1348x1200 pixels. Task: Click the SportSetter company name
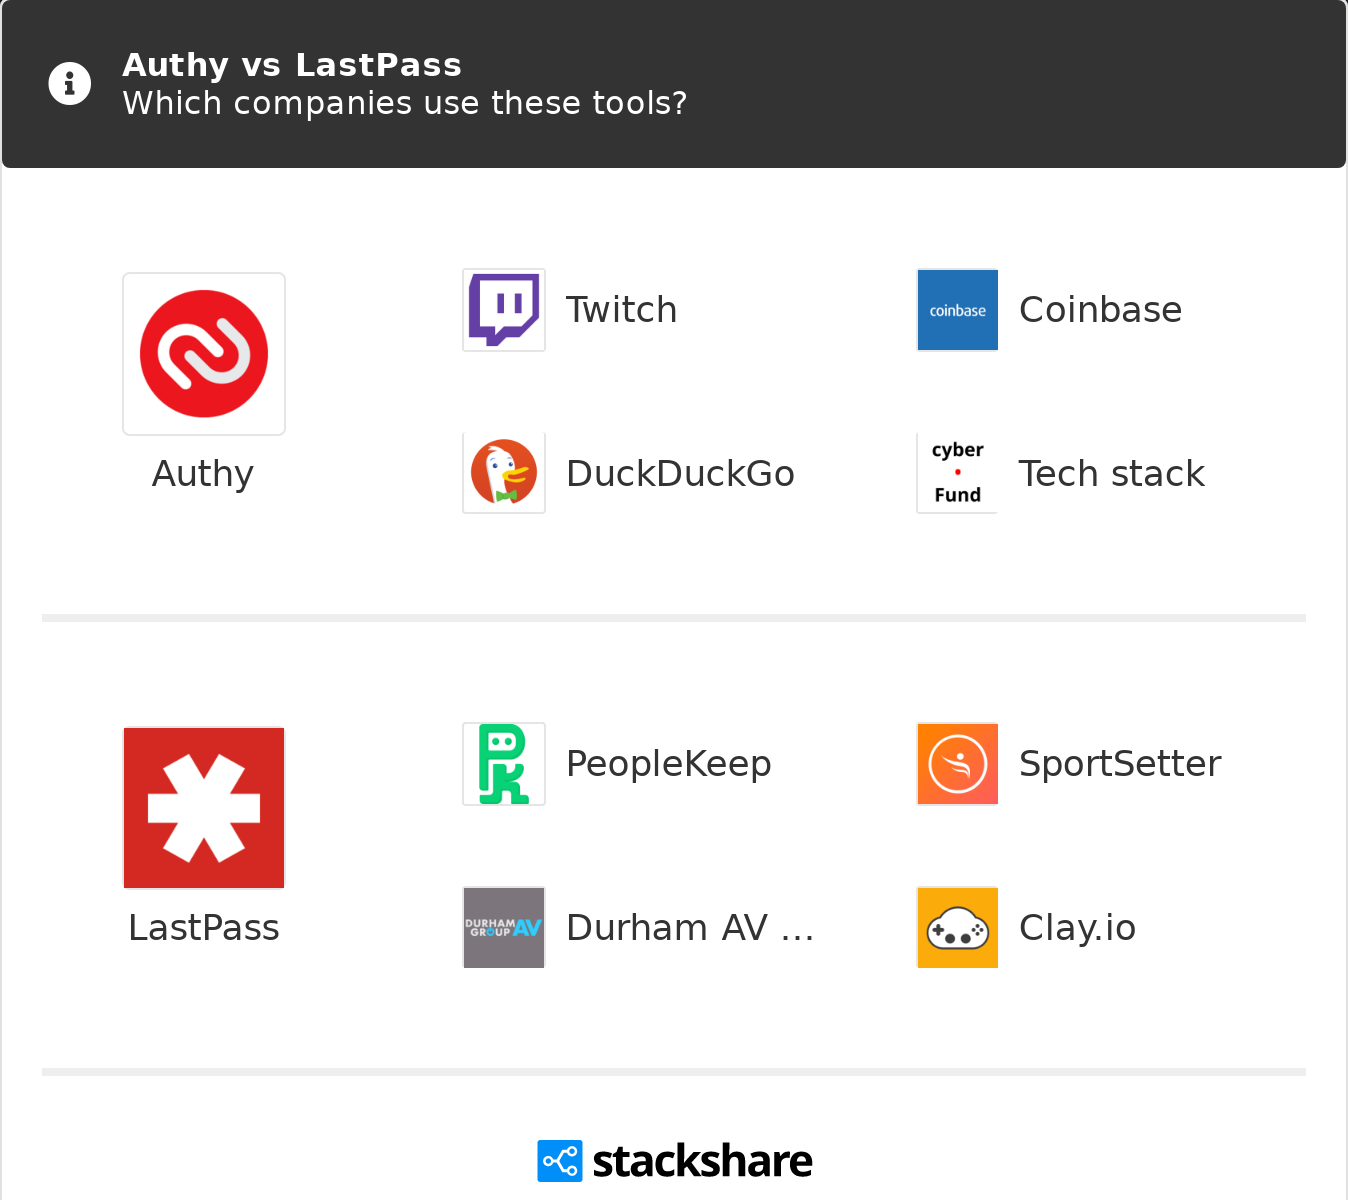tap(1119, 764)
